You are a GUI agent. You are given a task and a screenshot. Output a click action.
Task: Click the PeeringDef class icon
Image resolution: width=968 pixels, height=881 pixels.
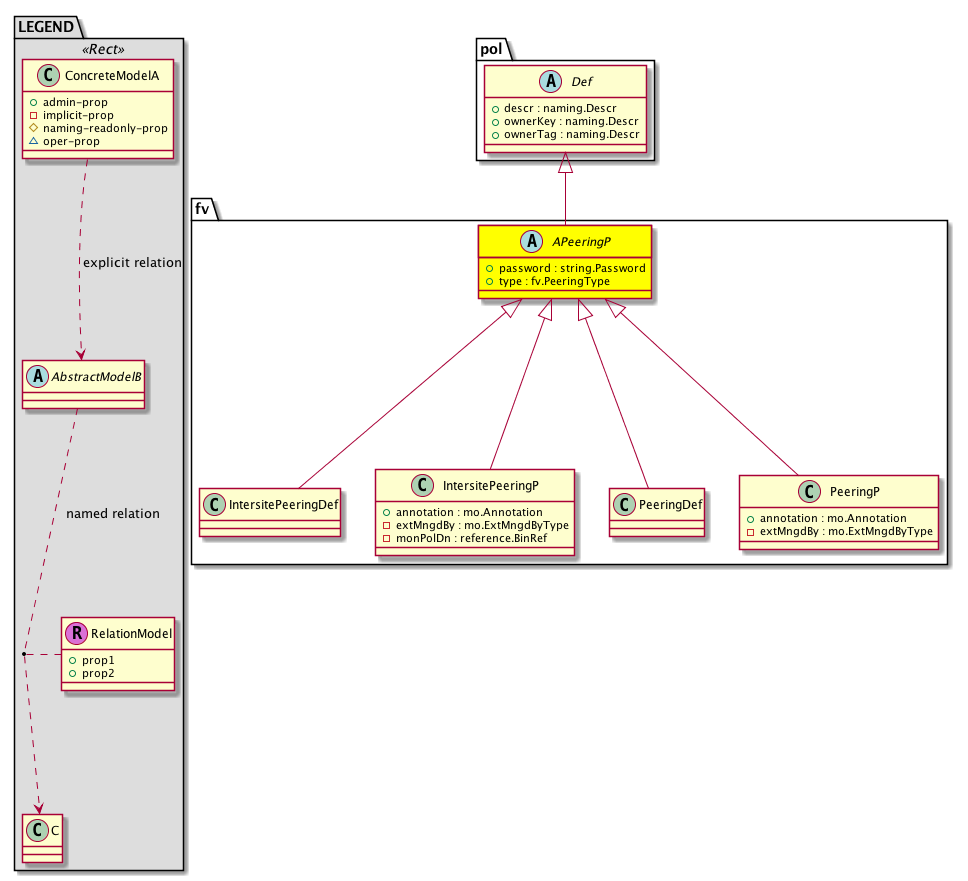[x=625, y=505]
